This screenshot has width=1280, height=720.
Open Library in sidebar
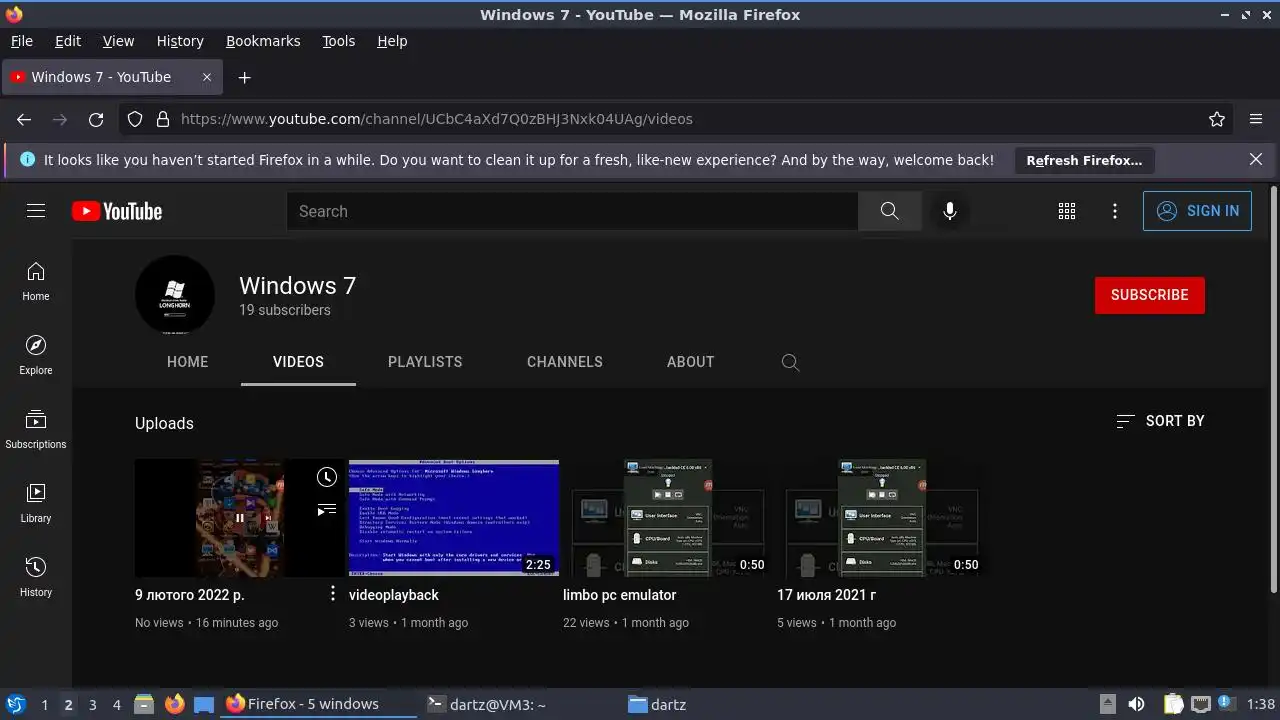36,503
